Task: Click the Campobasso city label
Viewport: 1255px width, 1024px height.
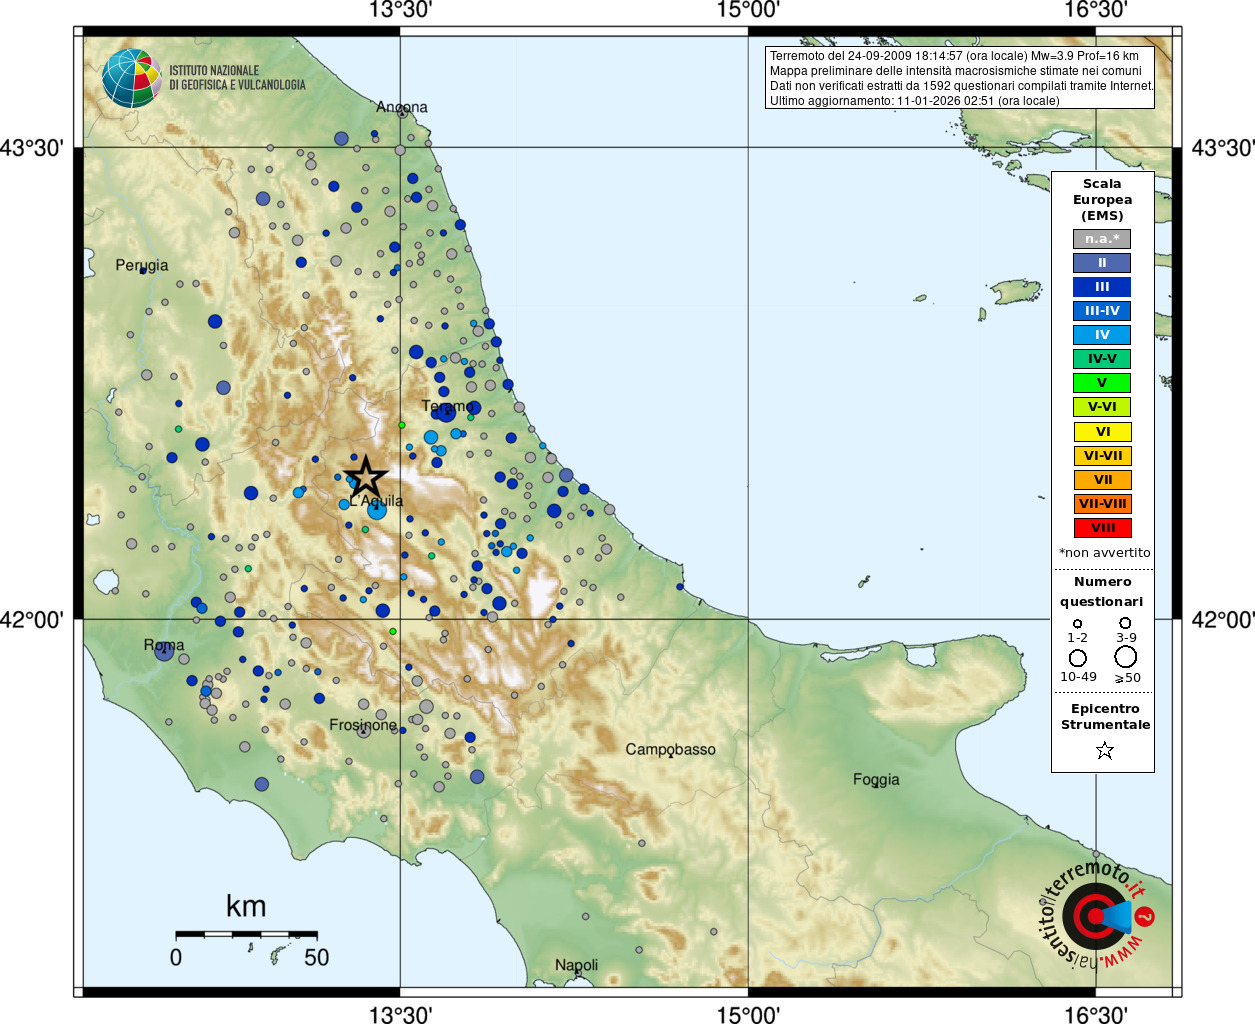Action: point(671,749)
